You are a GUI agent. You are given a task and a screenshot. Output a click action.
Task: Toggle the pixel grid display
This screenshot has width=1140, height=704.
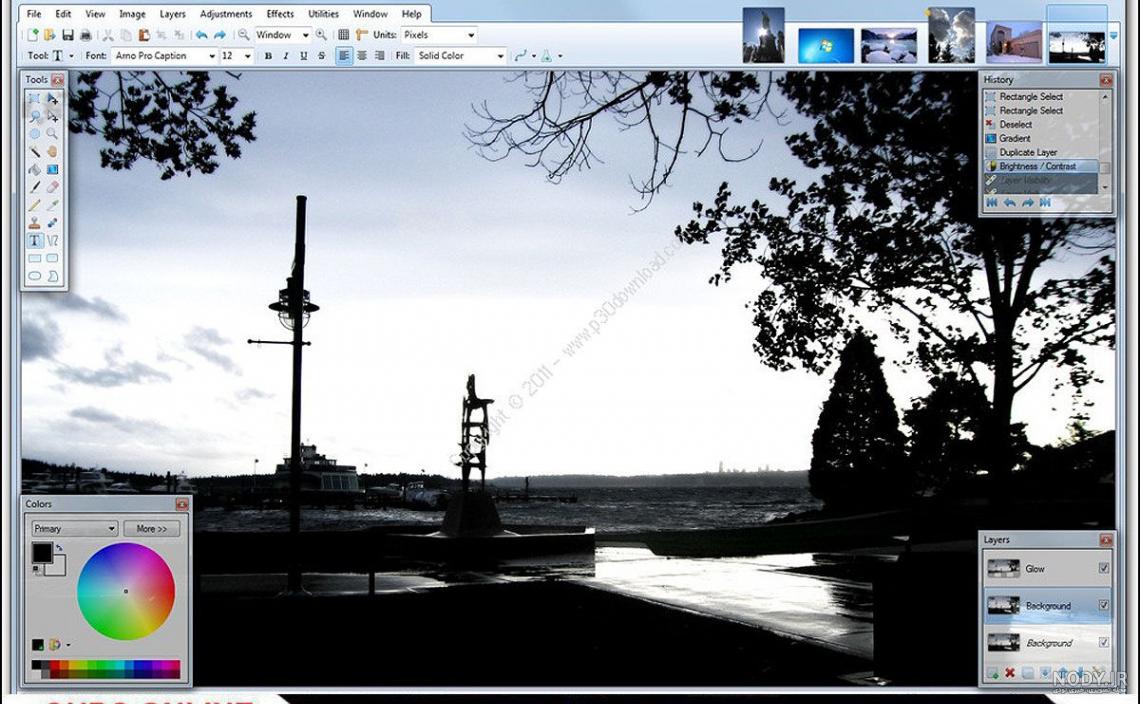pyautogui.click(x=344, y=35)
